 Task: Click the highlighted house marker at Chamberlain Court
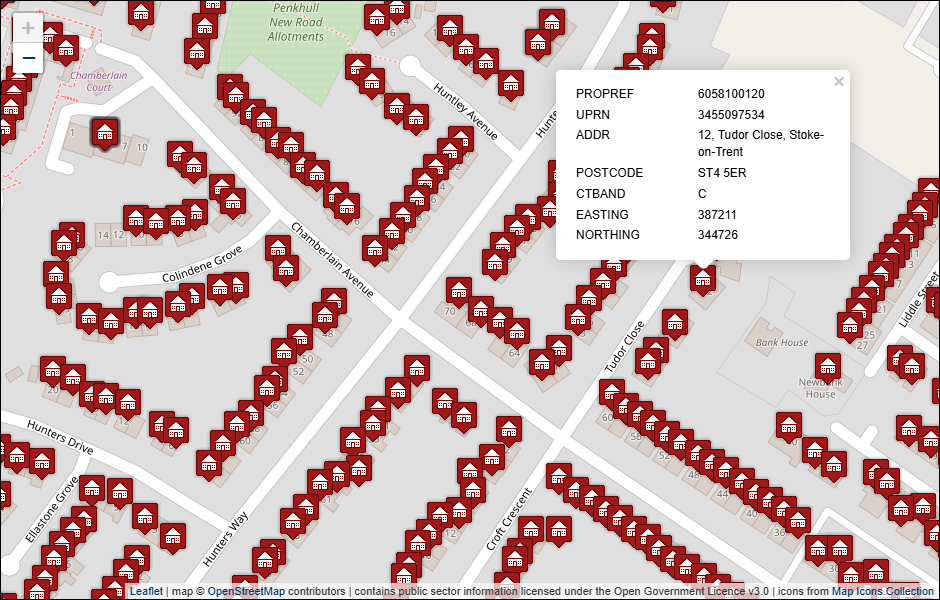pyautogui.click(x=104, y=131)
